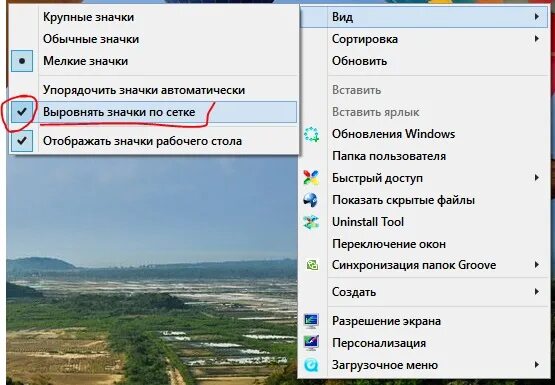The image size is (555, 385).
Task: Open the Сортировка menu item
Action: point(425,39)
